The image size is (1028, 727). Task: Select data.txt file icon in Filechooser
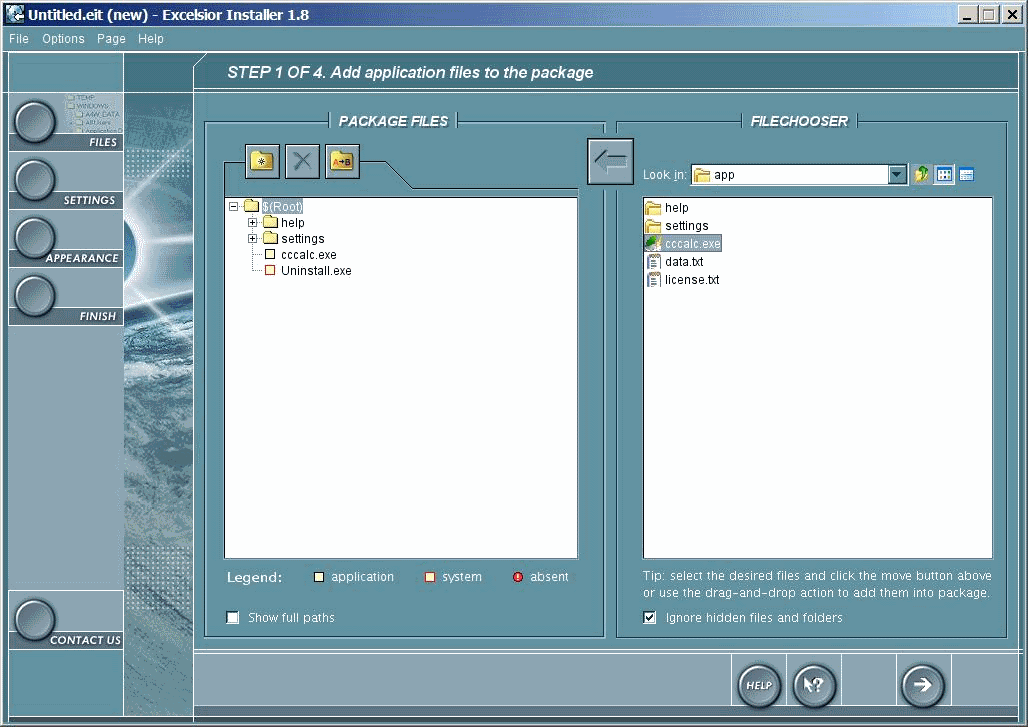(653, 262)
